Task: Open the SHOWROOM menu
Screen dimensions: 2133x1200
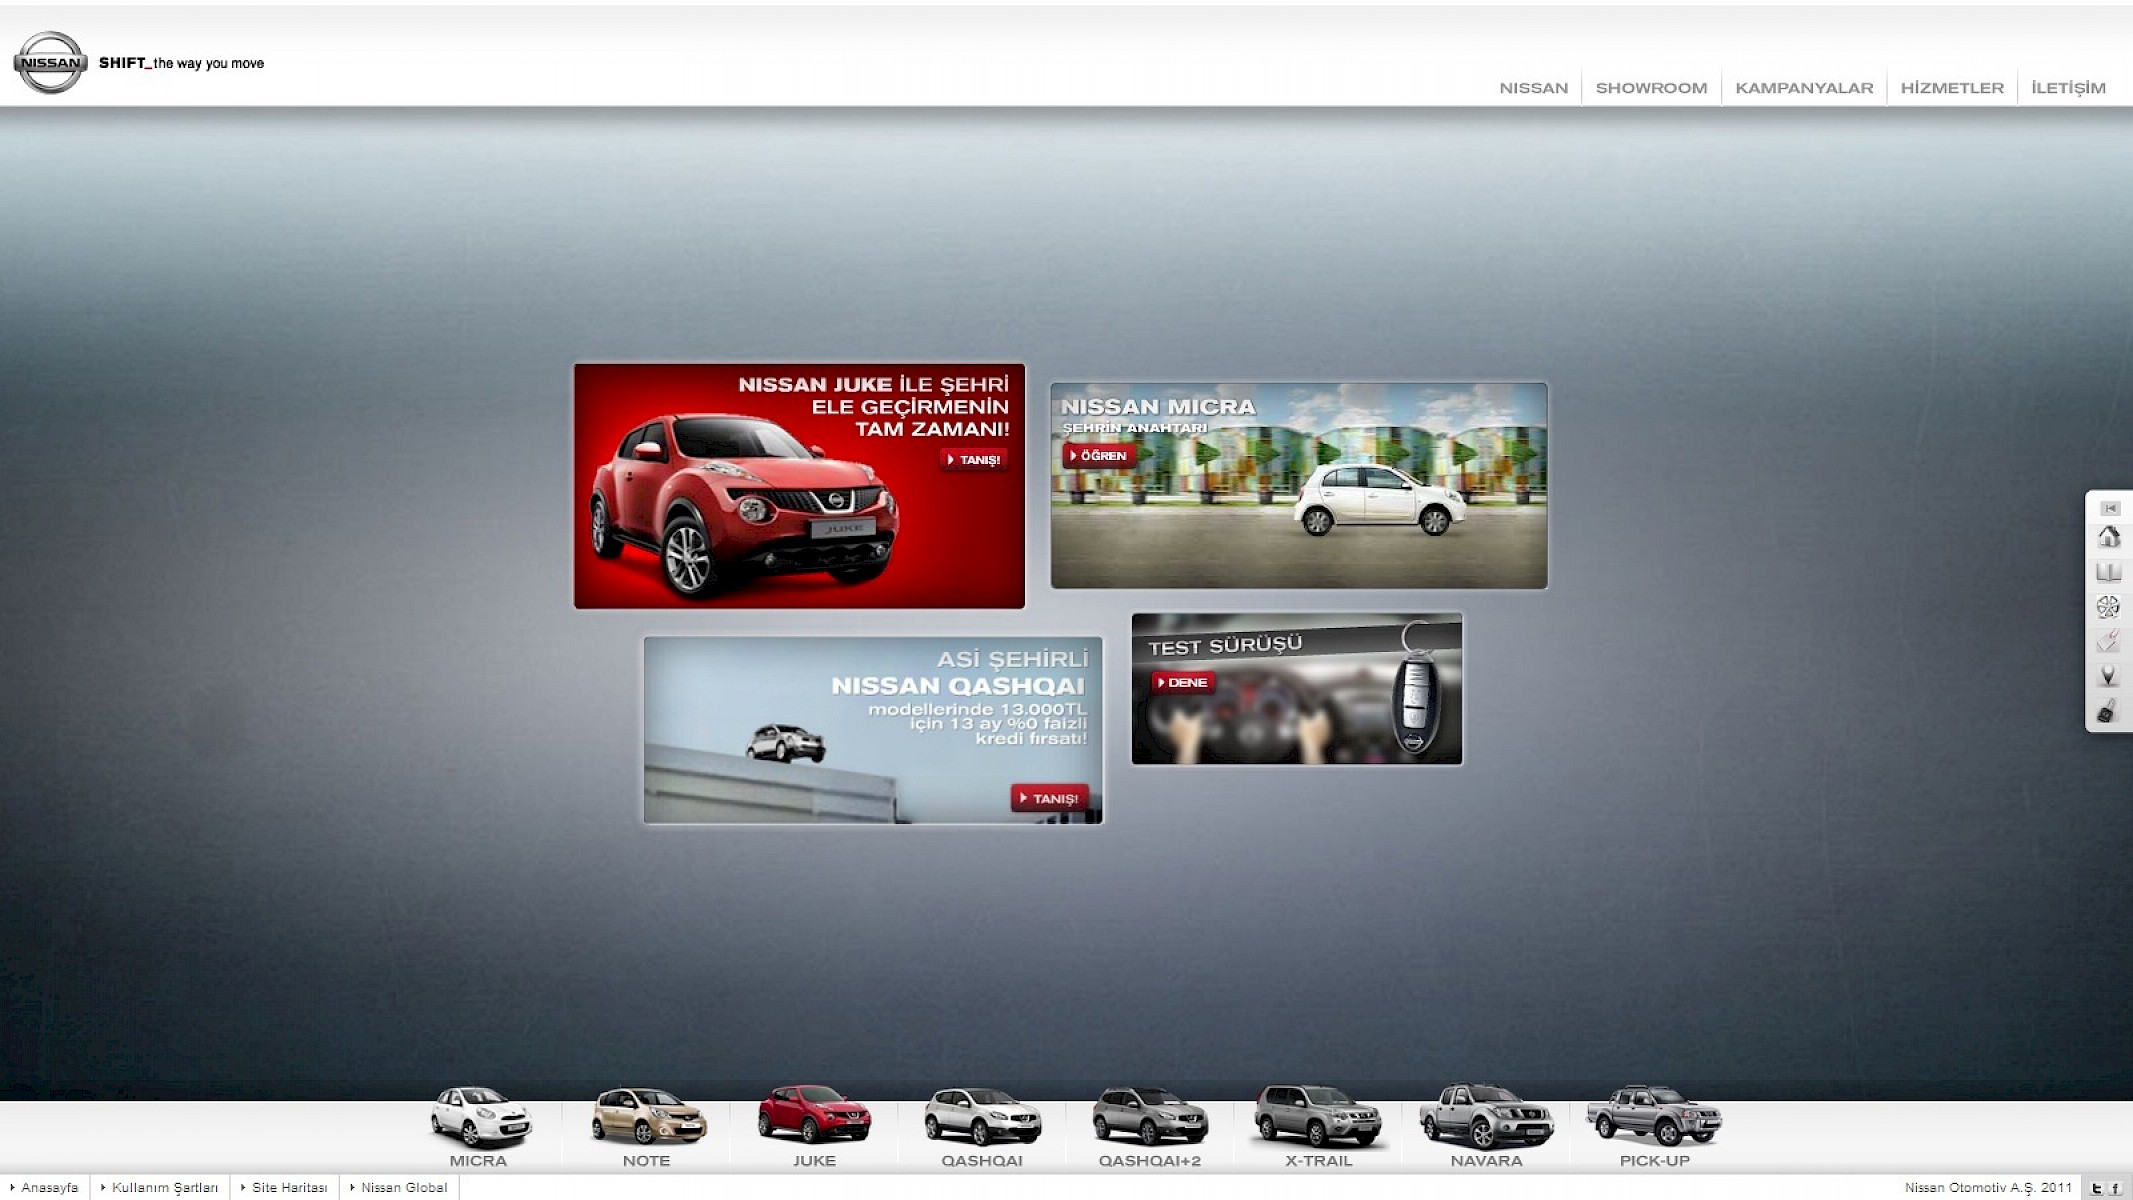Action: [x=1651, y=88]
